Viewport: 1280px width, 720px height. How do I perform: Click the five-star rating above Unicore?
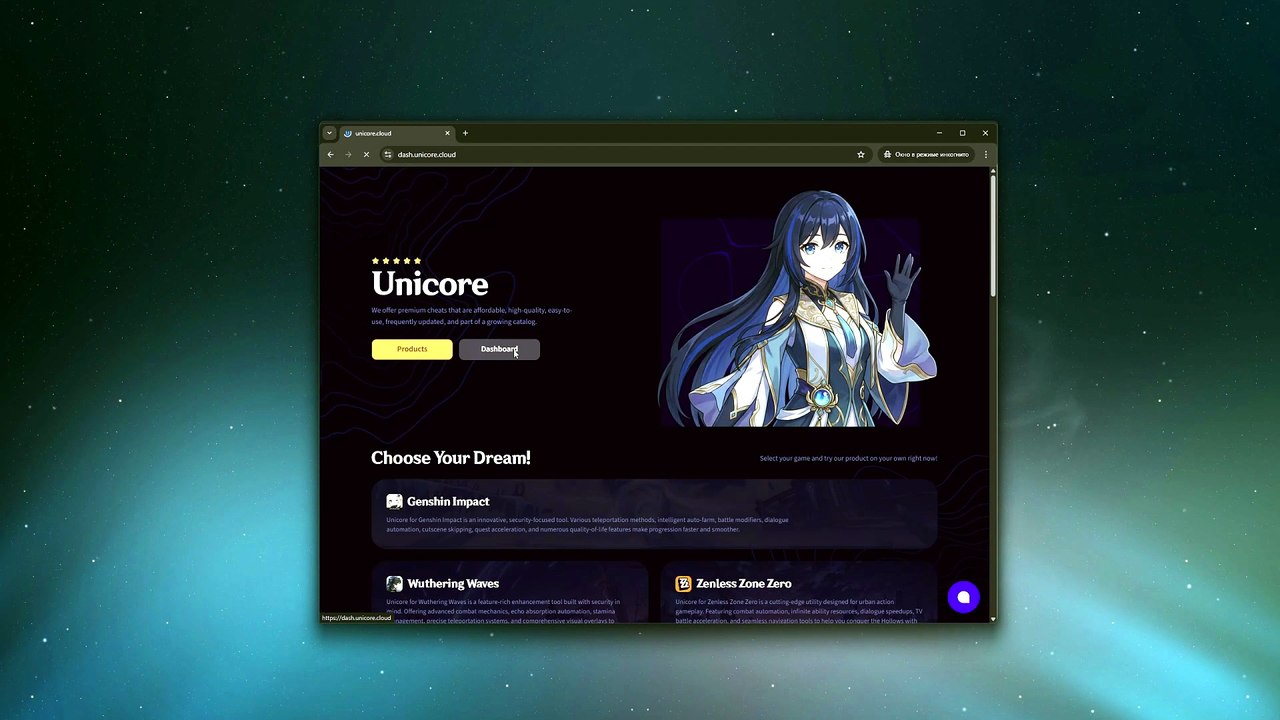(396, 261)
